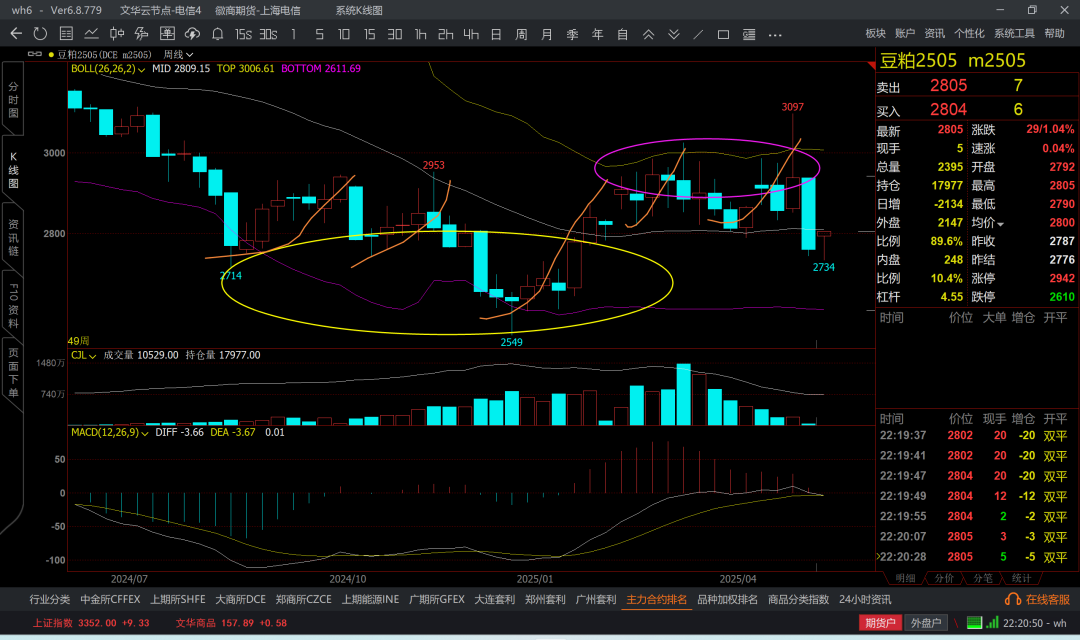Open the 中金所CFFEX bottom tab
The width and height of the screenshot is (1080, 640).
110,600
